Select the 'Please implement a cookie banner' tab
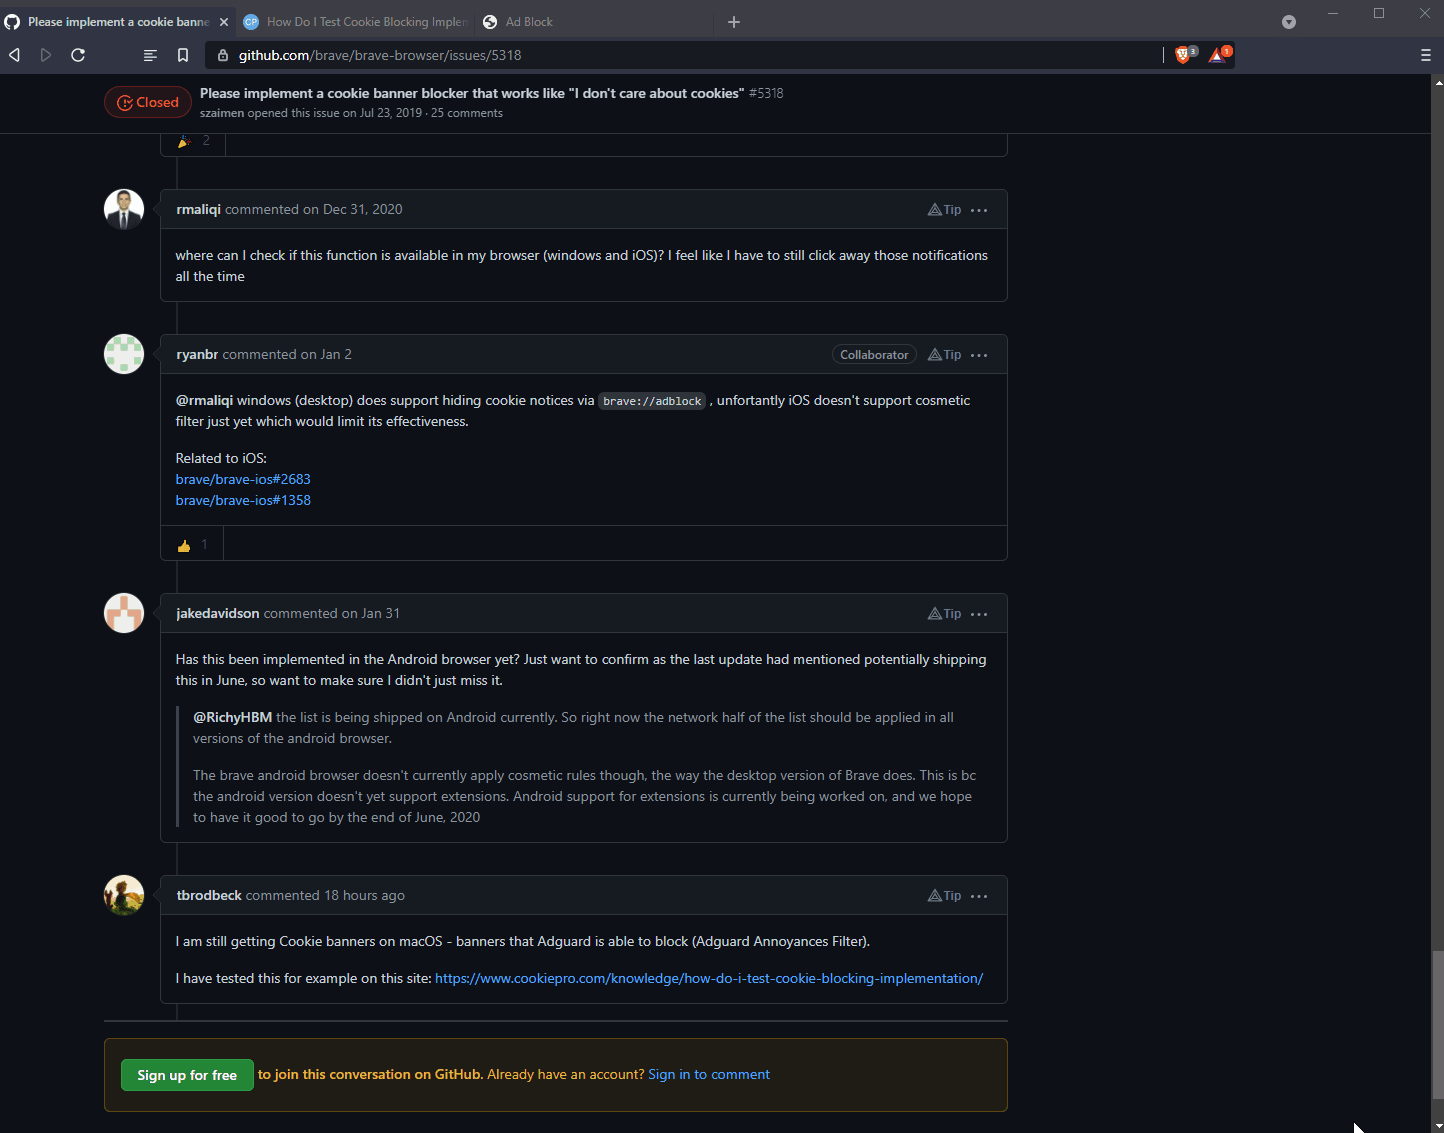Screen dimensions: 1444x1133 (x=118, y=22)
